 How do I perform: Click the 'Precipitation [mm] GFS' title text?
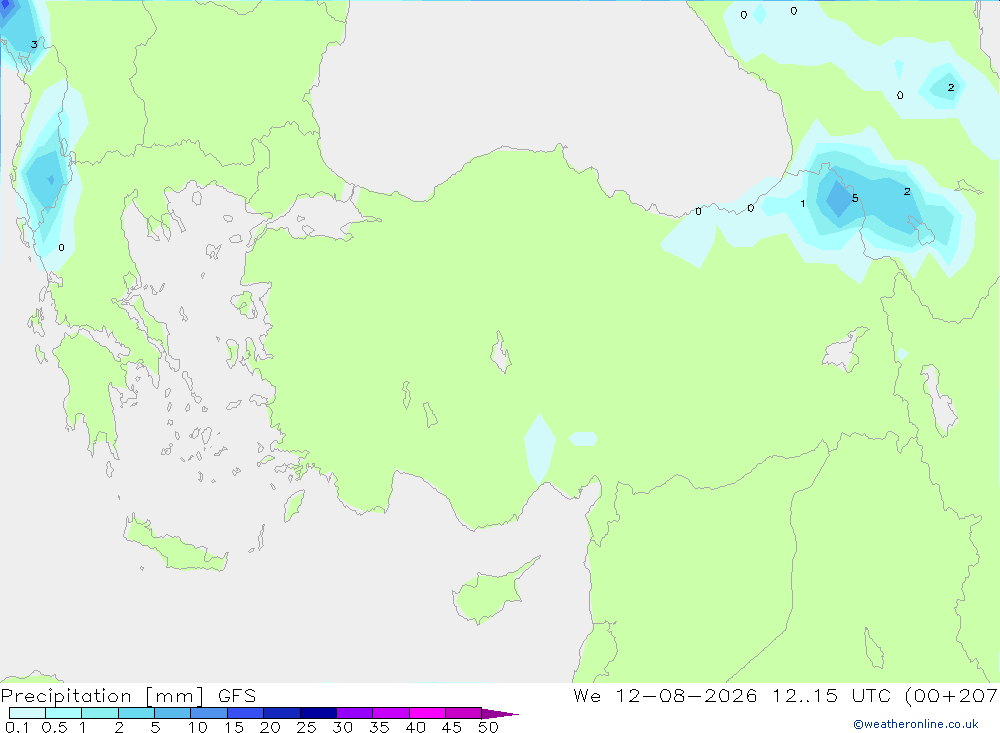pyautogui.click(x=128, y=696)
